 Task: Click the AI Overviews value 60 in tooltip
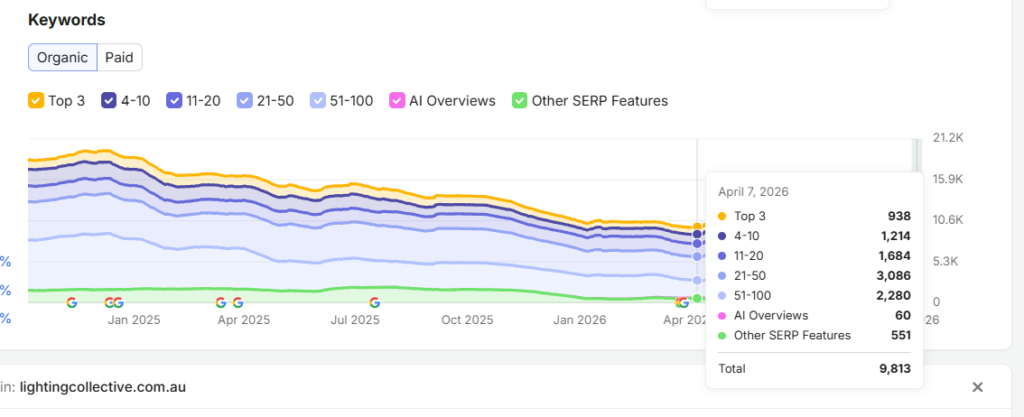903,316
